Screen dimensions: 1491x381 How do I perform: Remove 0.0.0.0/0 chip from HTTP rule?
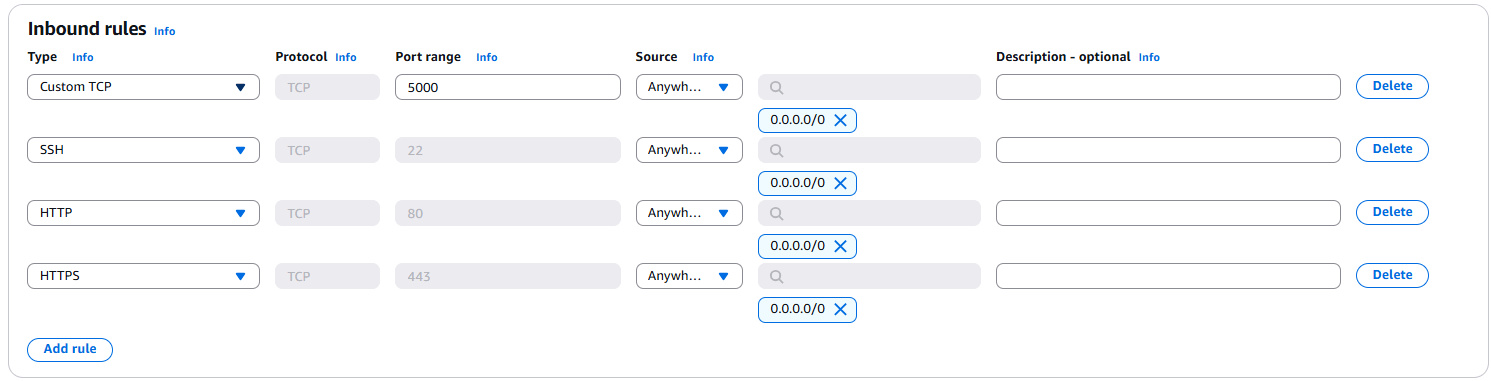tap(840, 246)
